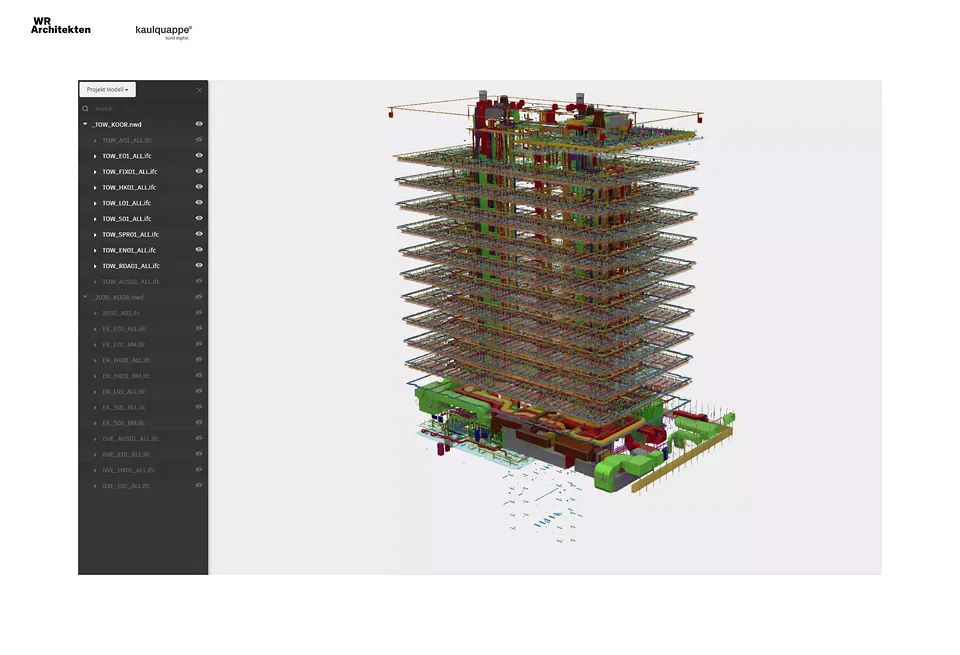The width and height of the screenshot is (960, 655).
Task: Show the _2030_KOOR.nwd model group
Action: pos(199,297)
